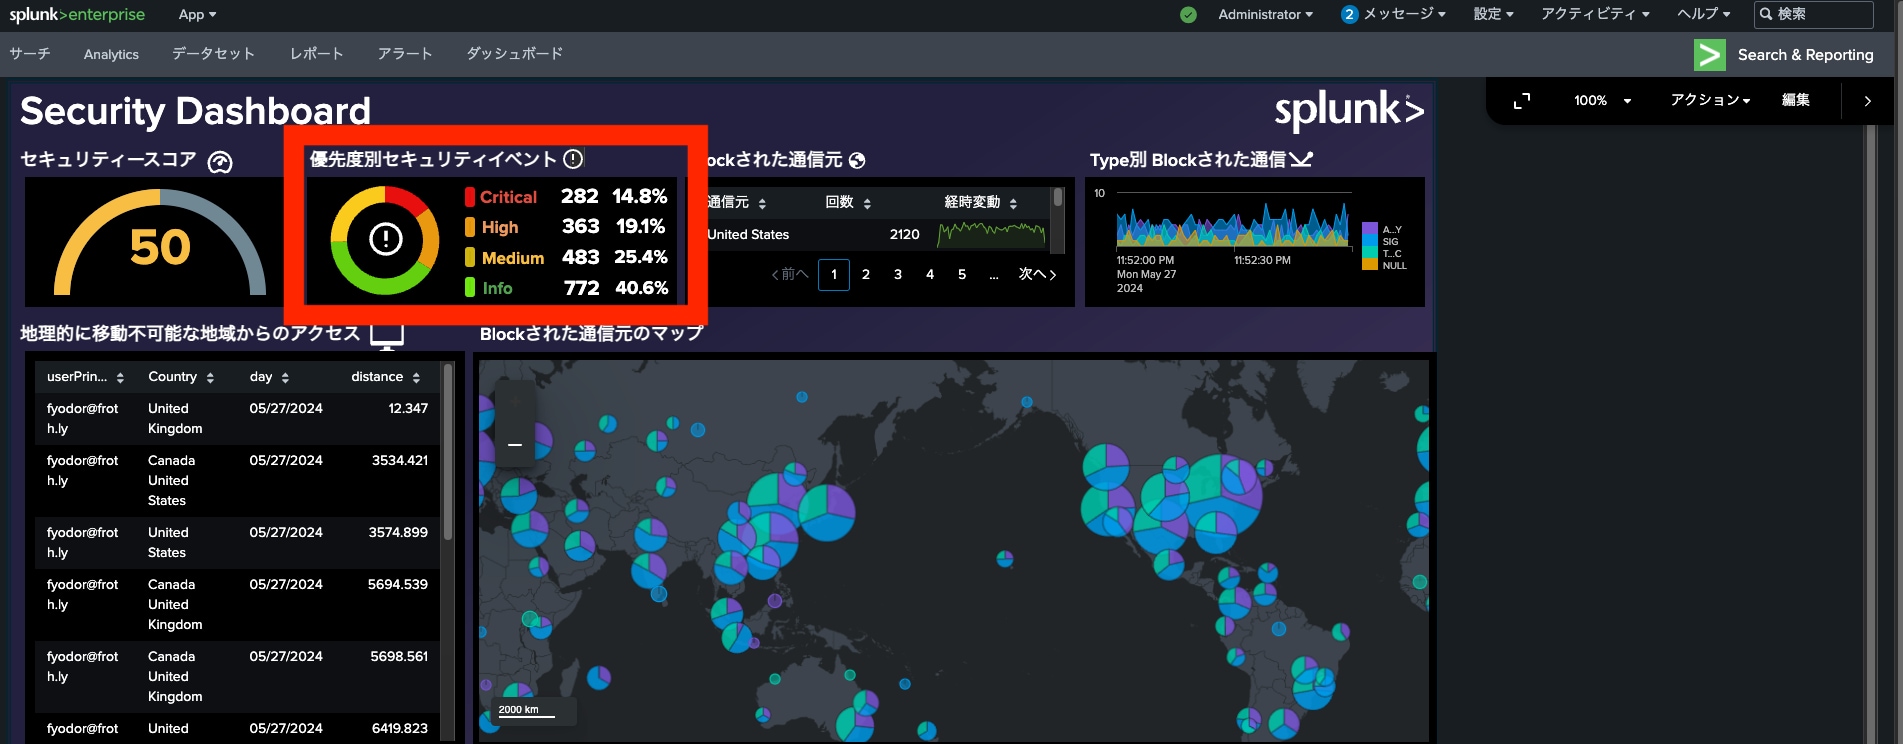1903x744 pixels.
Task: Open the App dropdown menu
Action: point(197,14)
